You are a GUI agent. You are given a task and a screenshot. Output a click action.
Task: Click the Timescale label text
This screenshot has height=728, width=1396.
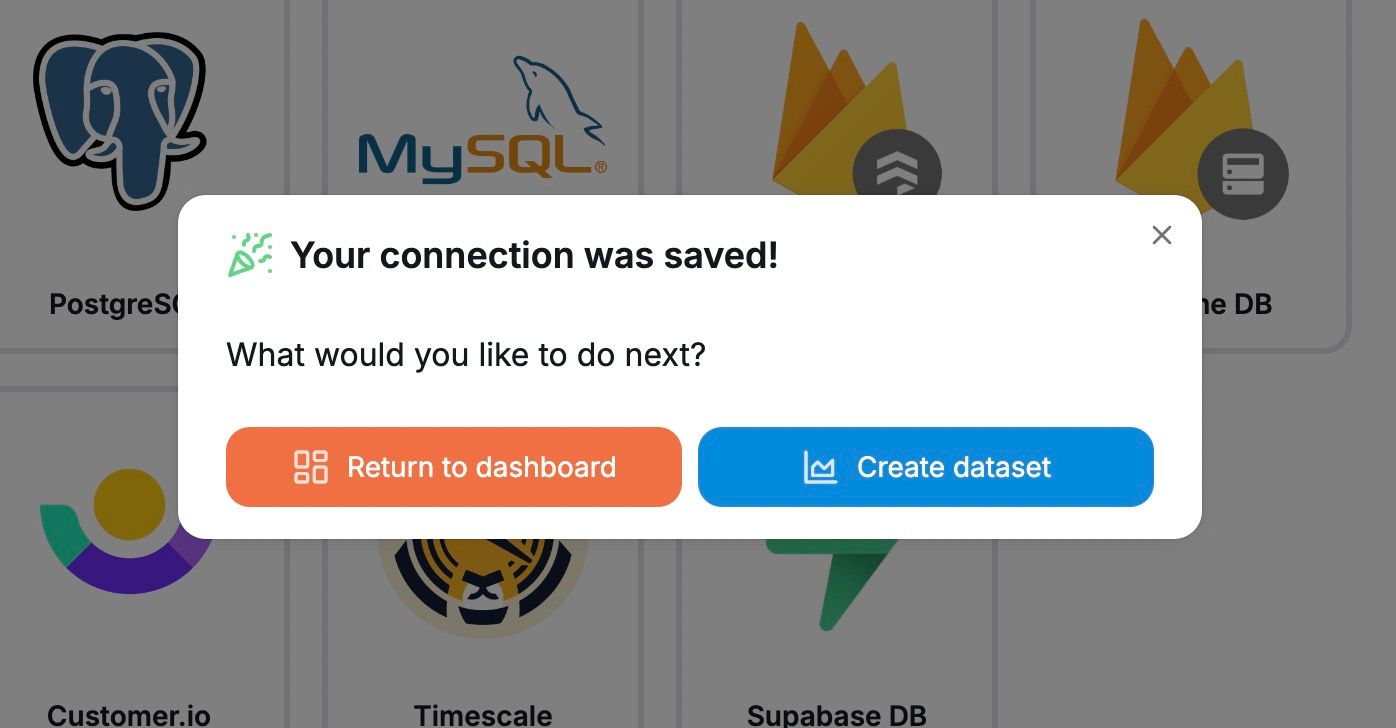point(483,714)
